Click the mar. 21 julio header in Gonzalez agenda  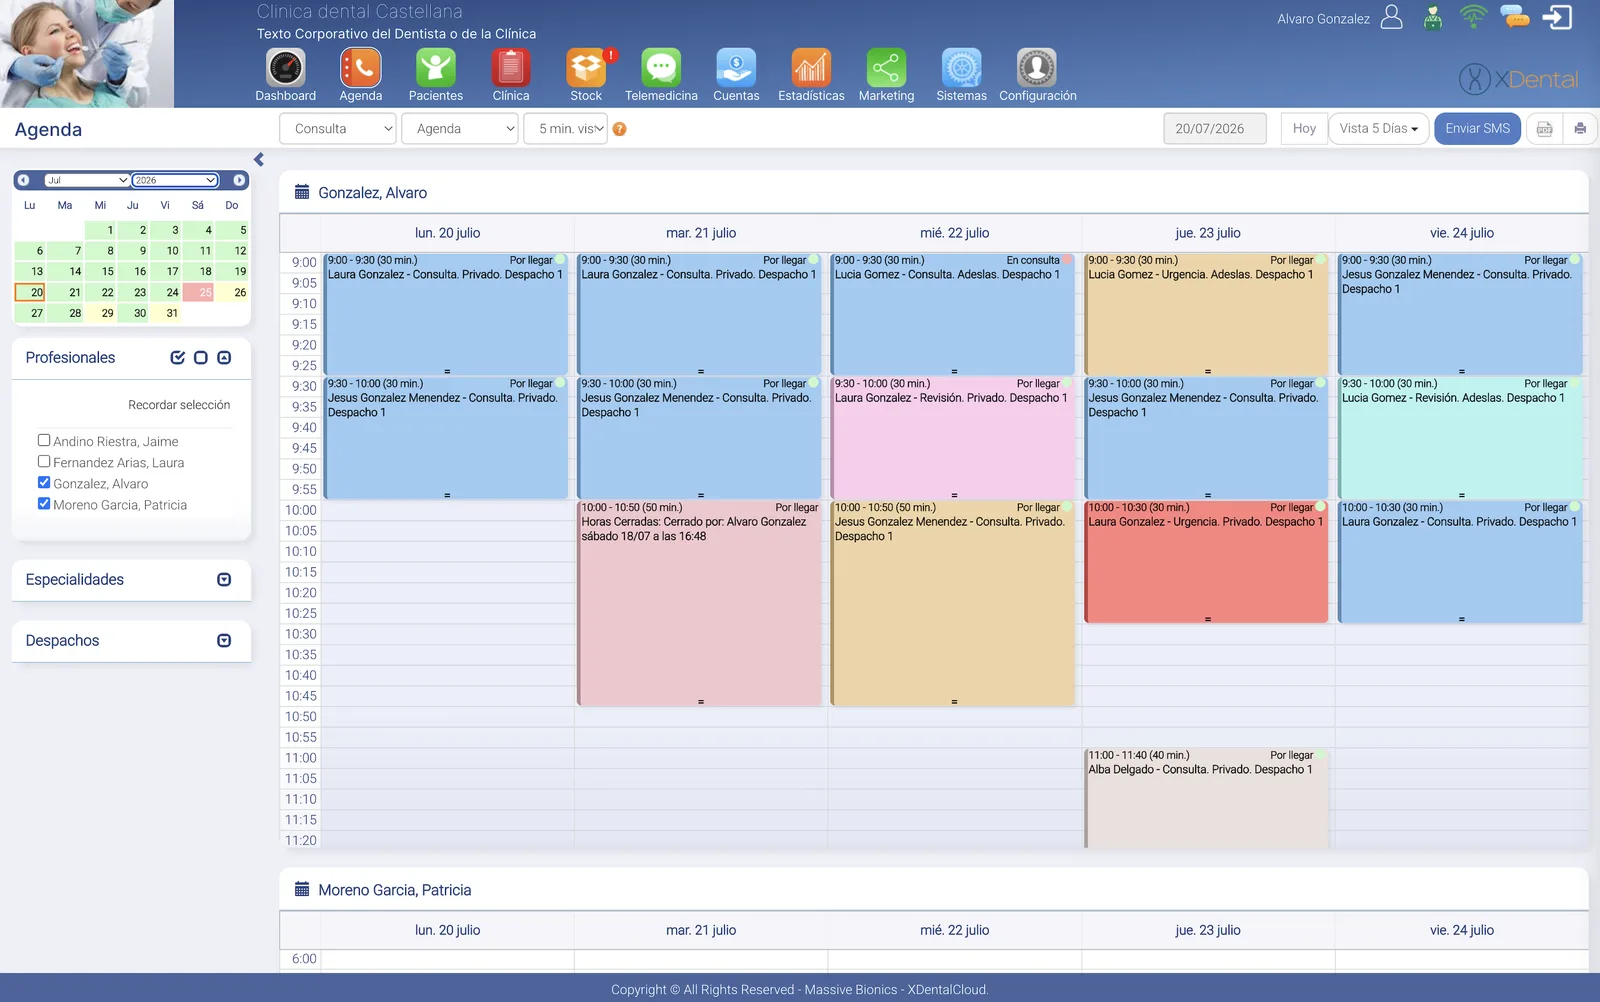click(701, 233)
